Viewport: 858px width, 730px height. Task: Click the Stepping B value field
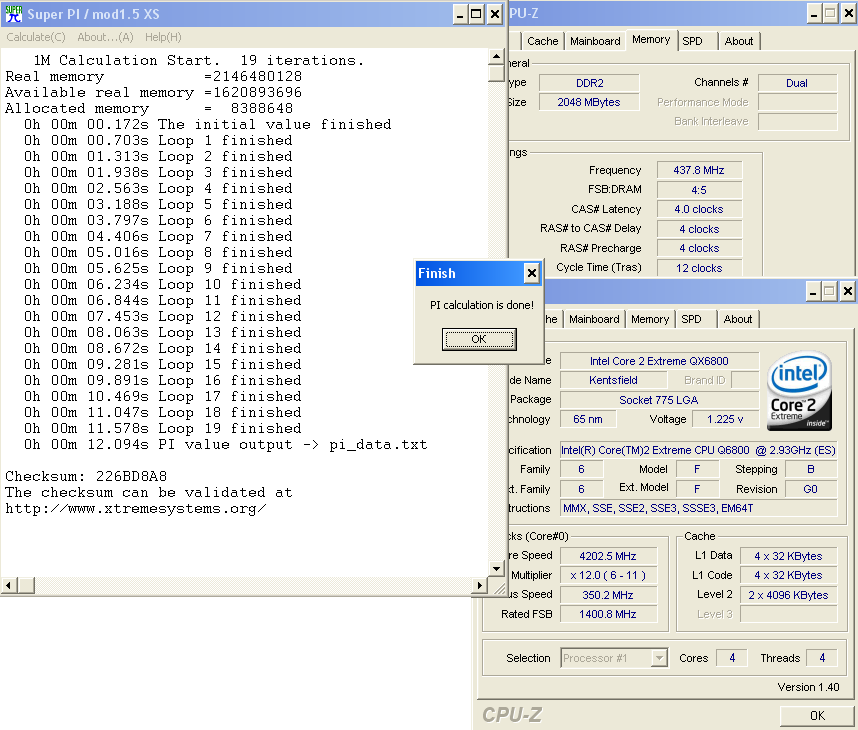point(811,470)
